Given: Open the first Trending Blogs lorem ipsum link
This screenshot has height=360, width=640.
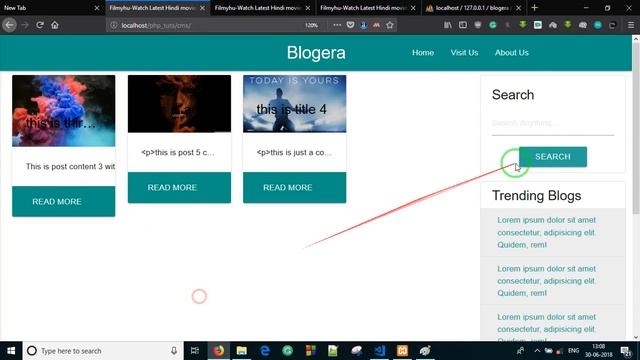Looking at the screenshot, I should tap(547, 232).
